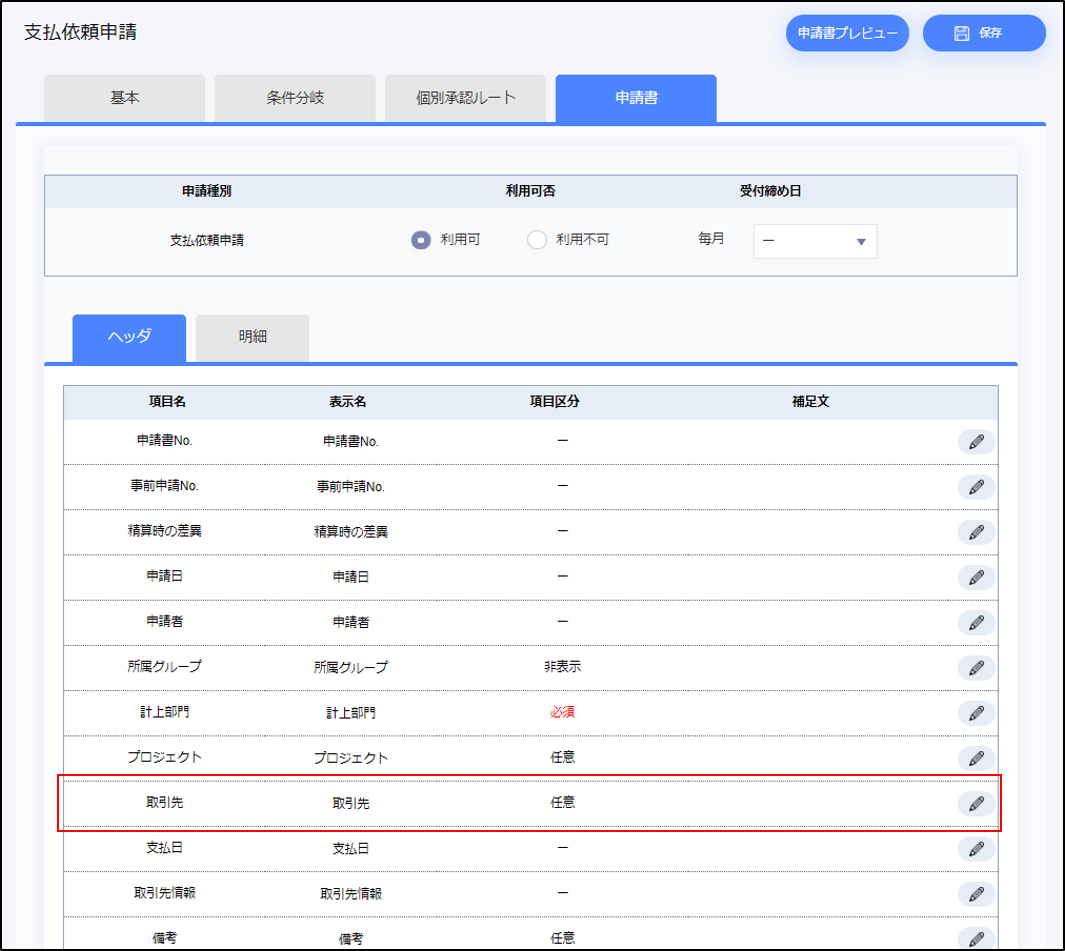The height and width of the screenshot is (951, 1065).
Task: Click 計上部門 in the 表示名 column
Action: tap(351, 713)
